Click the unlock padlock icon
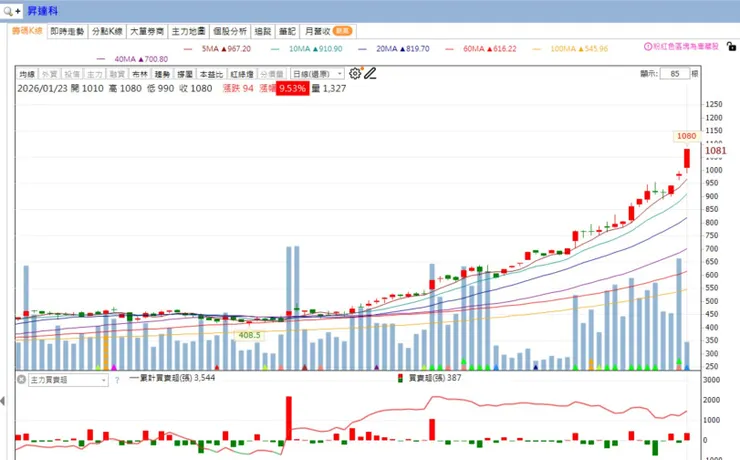740x460 pixels. point(731,46)
